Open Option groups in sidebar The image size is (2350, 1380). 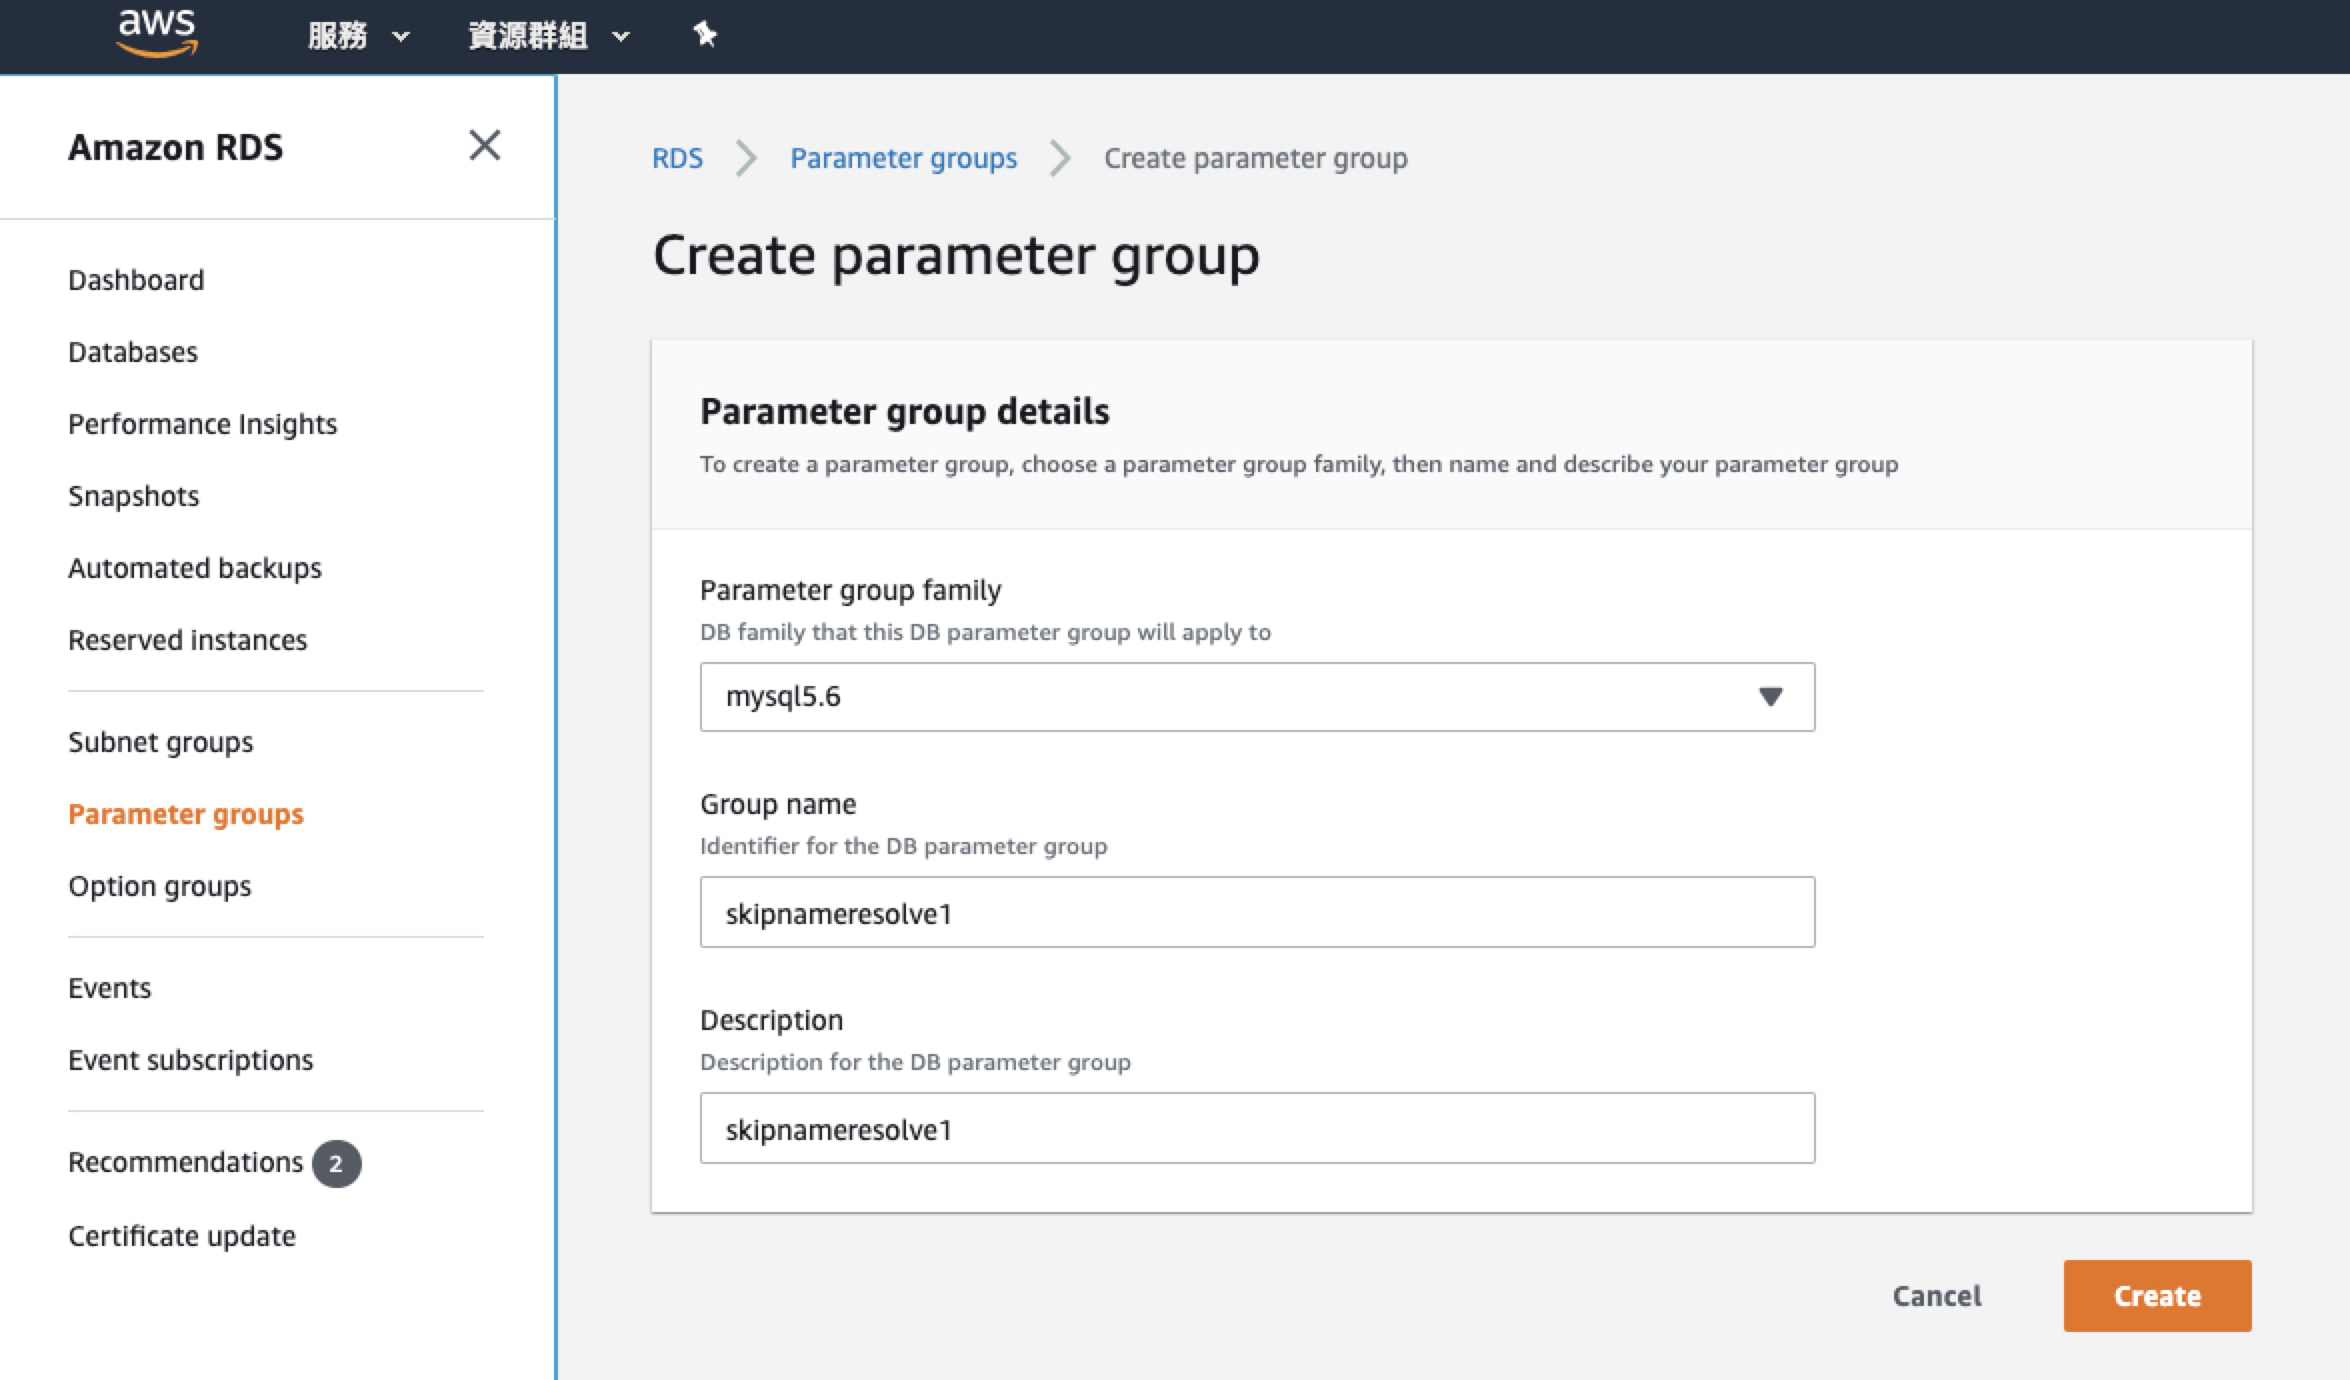pyautogui.click(x=160, y=886)
